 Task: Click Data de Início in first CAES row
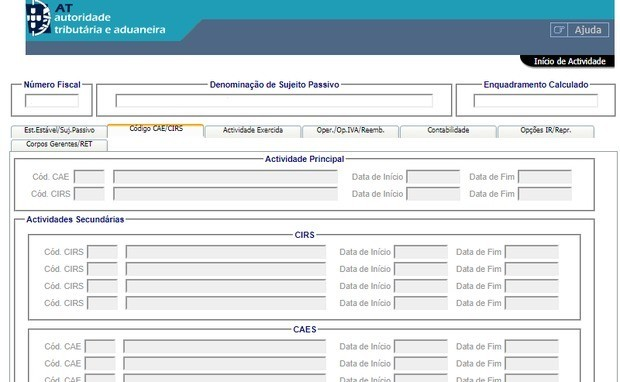[x=421, y=346]
